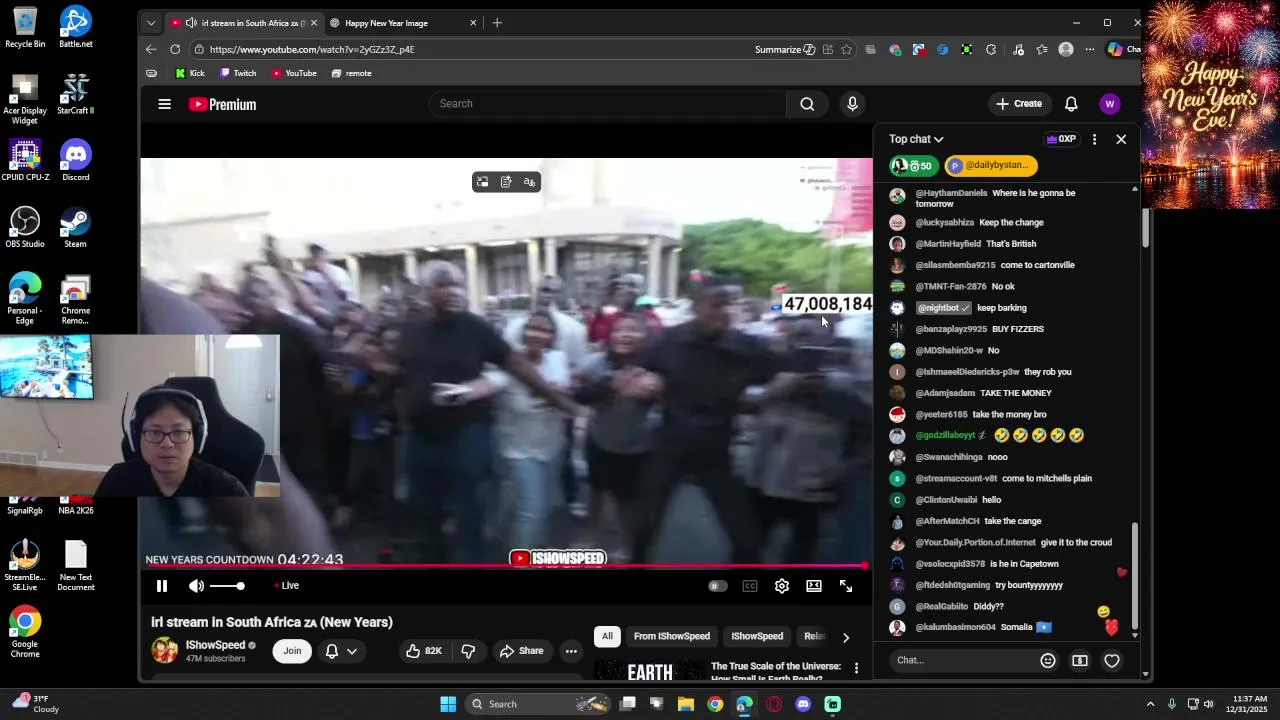The height and width of the screenshot is (720, 1280).
Task: Expand notification bell dropdown for channel
Action: pyautogui.click(x=340, y=651)
